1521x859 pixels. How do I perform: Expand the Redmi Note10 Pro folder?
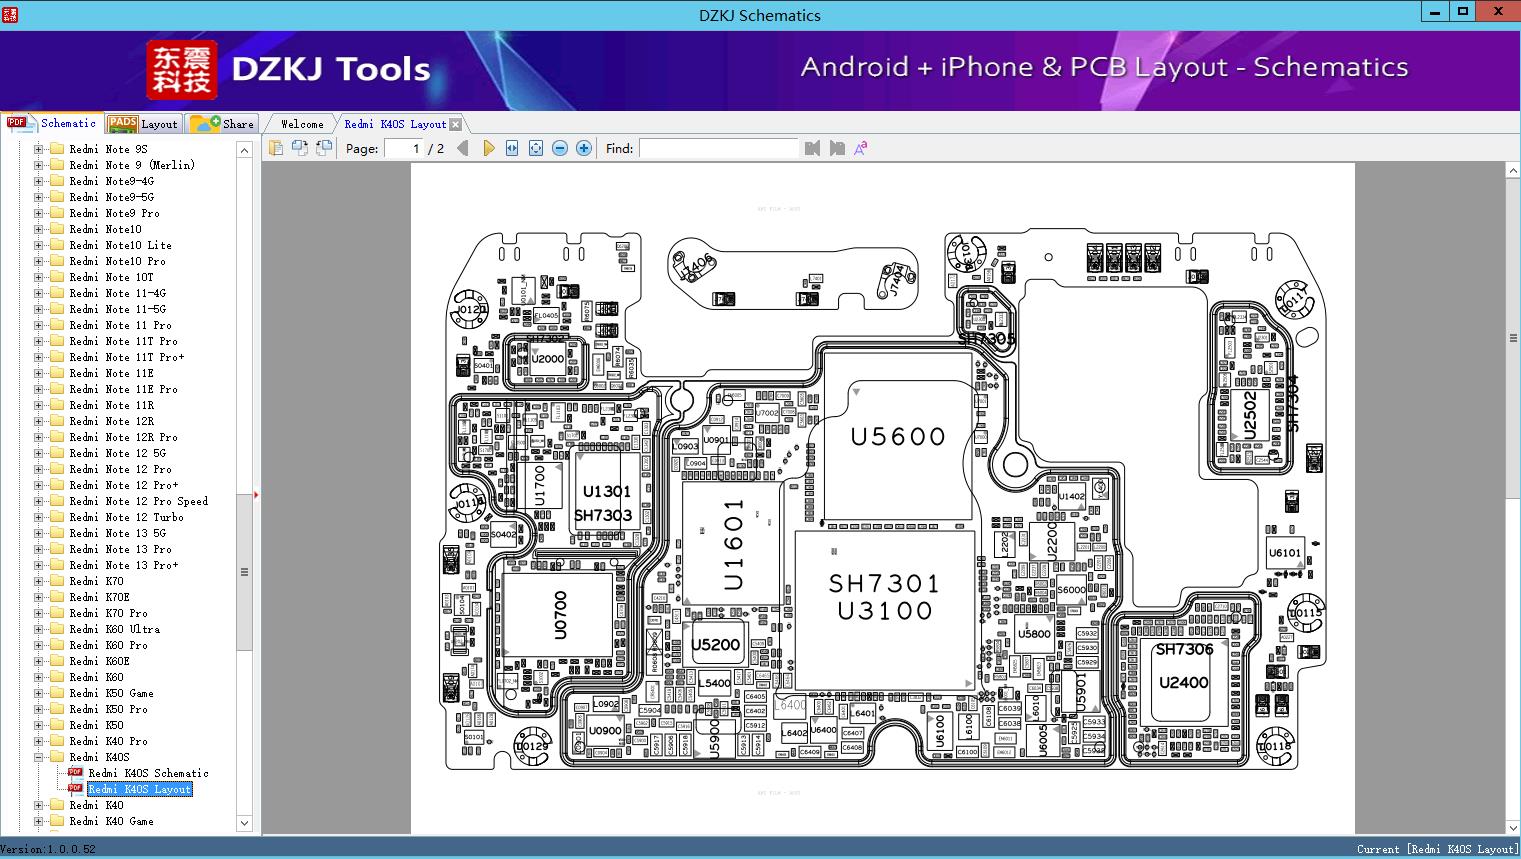pyautogui.click(x=38, y=261)
